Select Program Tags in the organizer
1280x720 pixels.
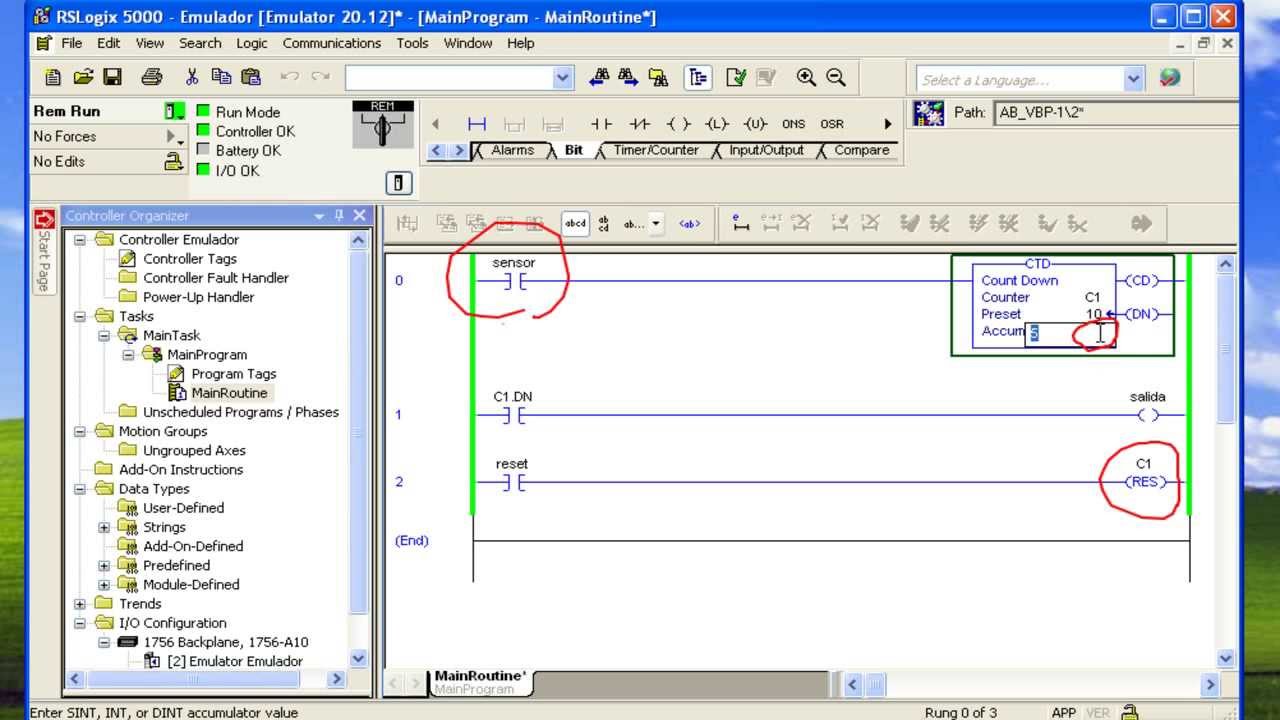click(234, 374)
